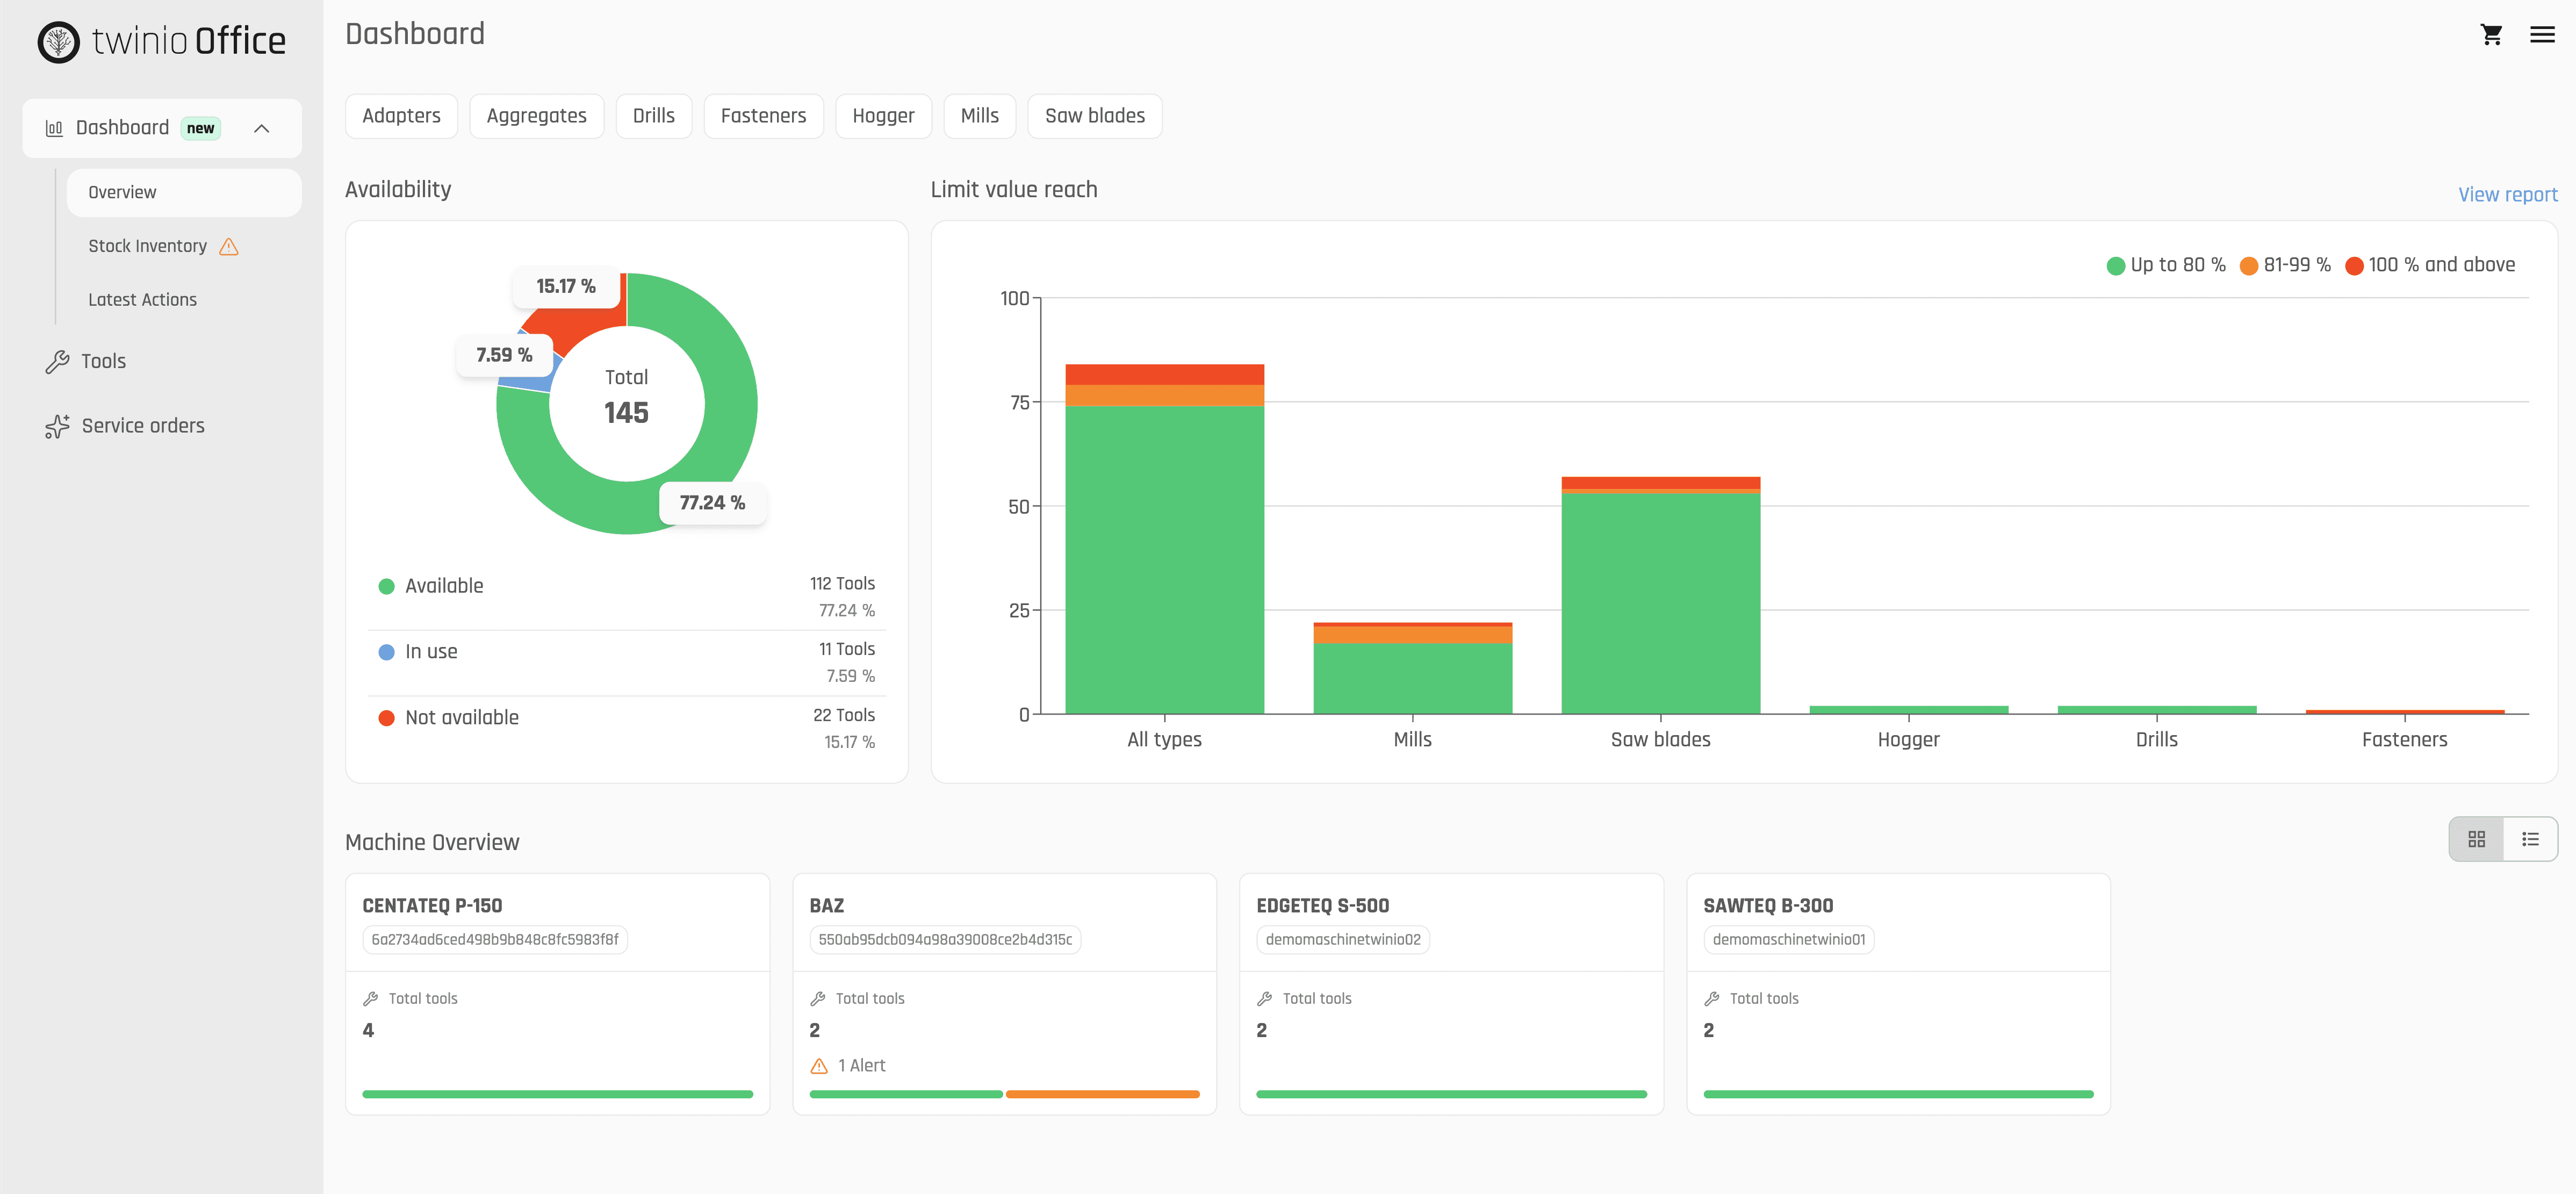Click the green progress bar on CENTATEQ P-150

tap(557, 1095)
